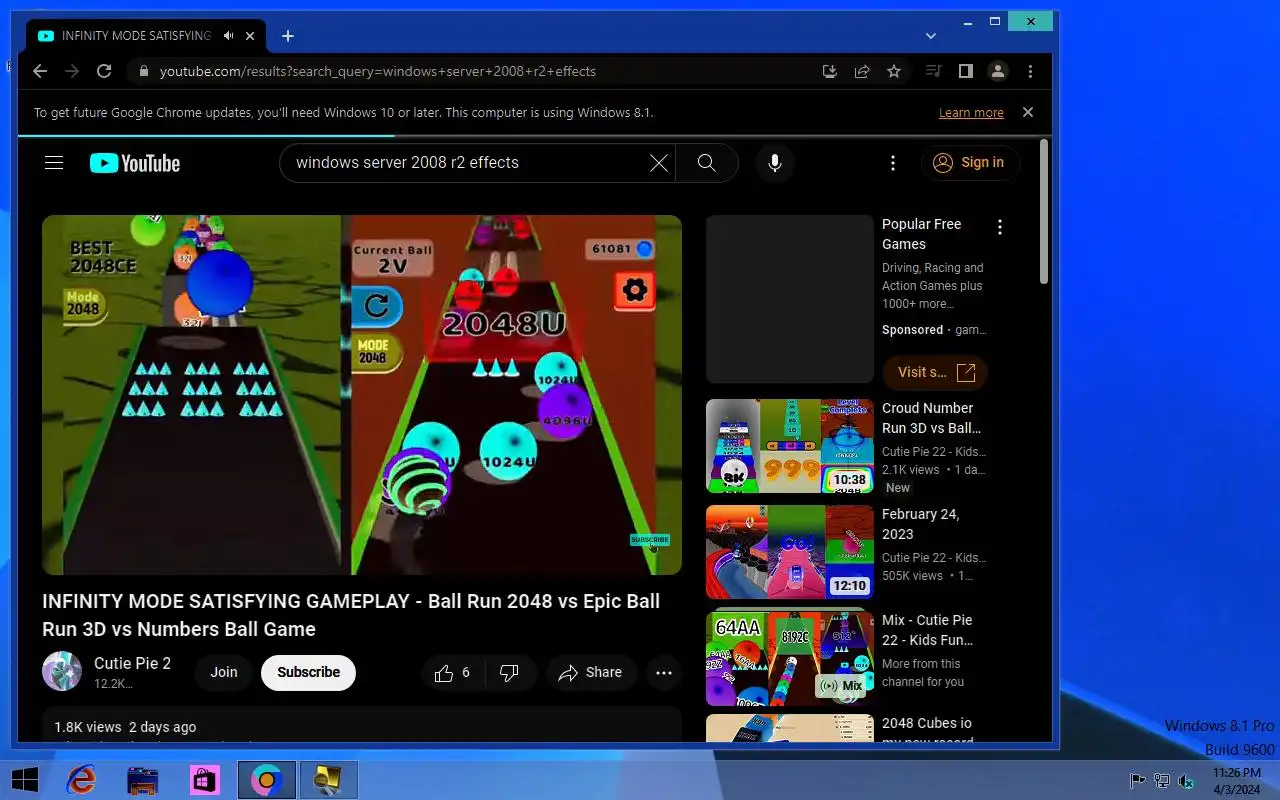Viewport: 1280px width, 800px height.
Task: Open the Chrome profile avatar
Action: [998, 71]
